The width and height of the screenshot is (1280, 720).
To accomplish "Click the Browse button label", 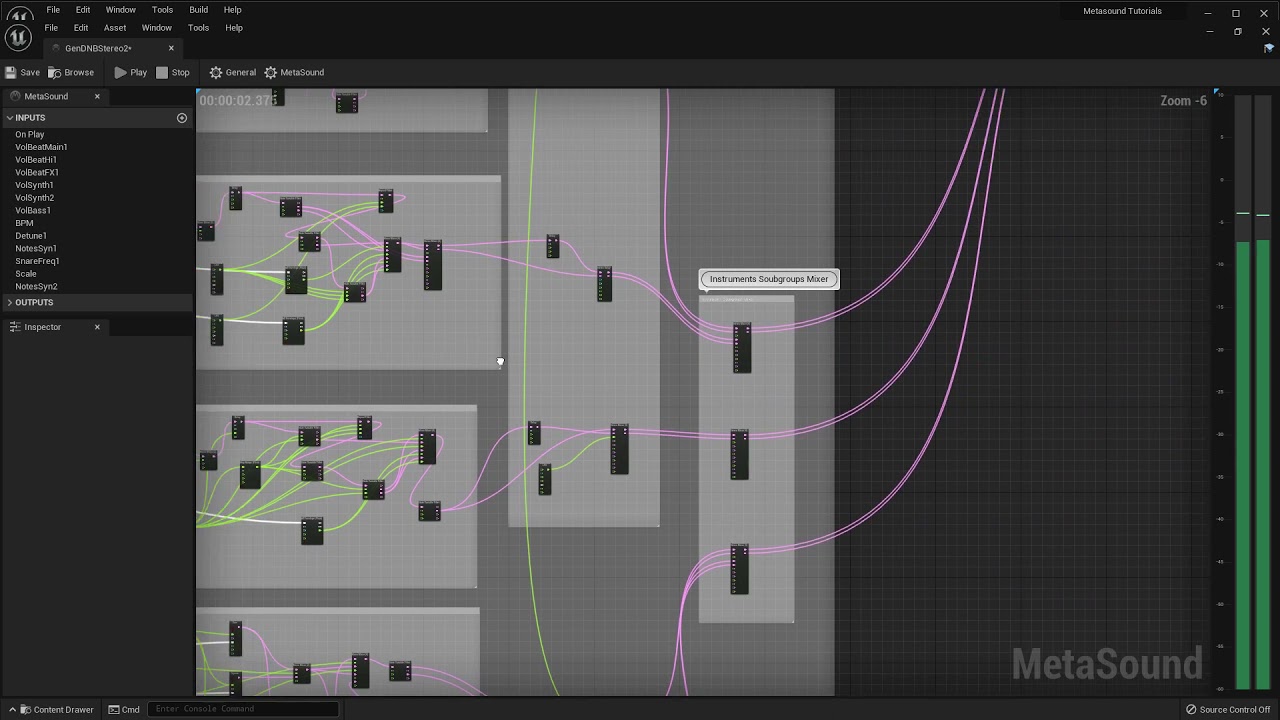I will pyautogui.click(x=79, y=72).
